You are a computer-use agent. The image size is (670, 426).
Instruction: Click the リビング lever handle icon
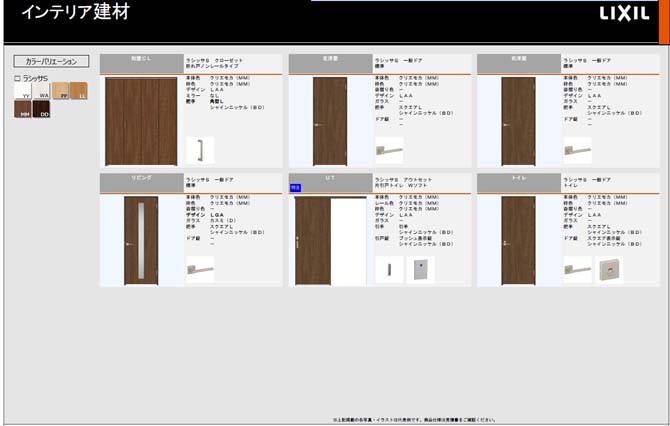(x=200, y=270)
